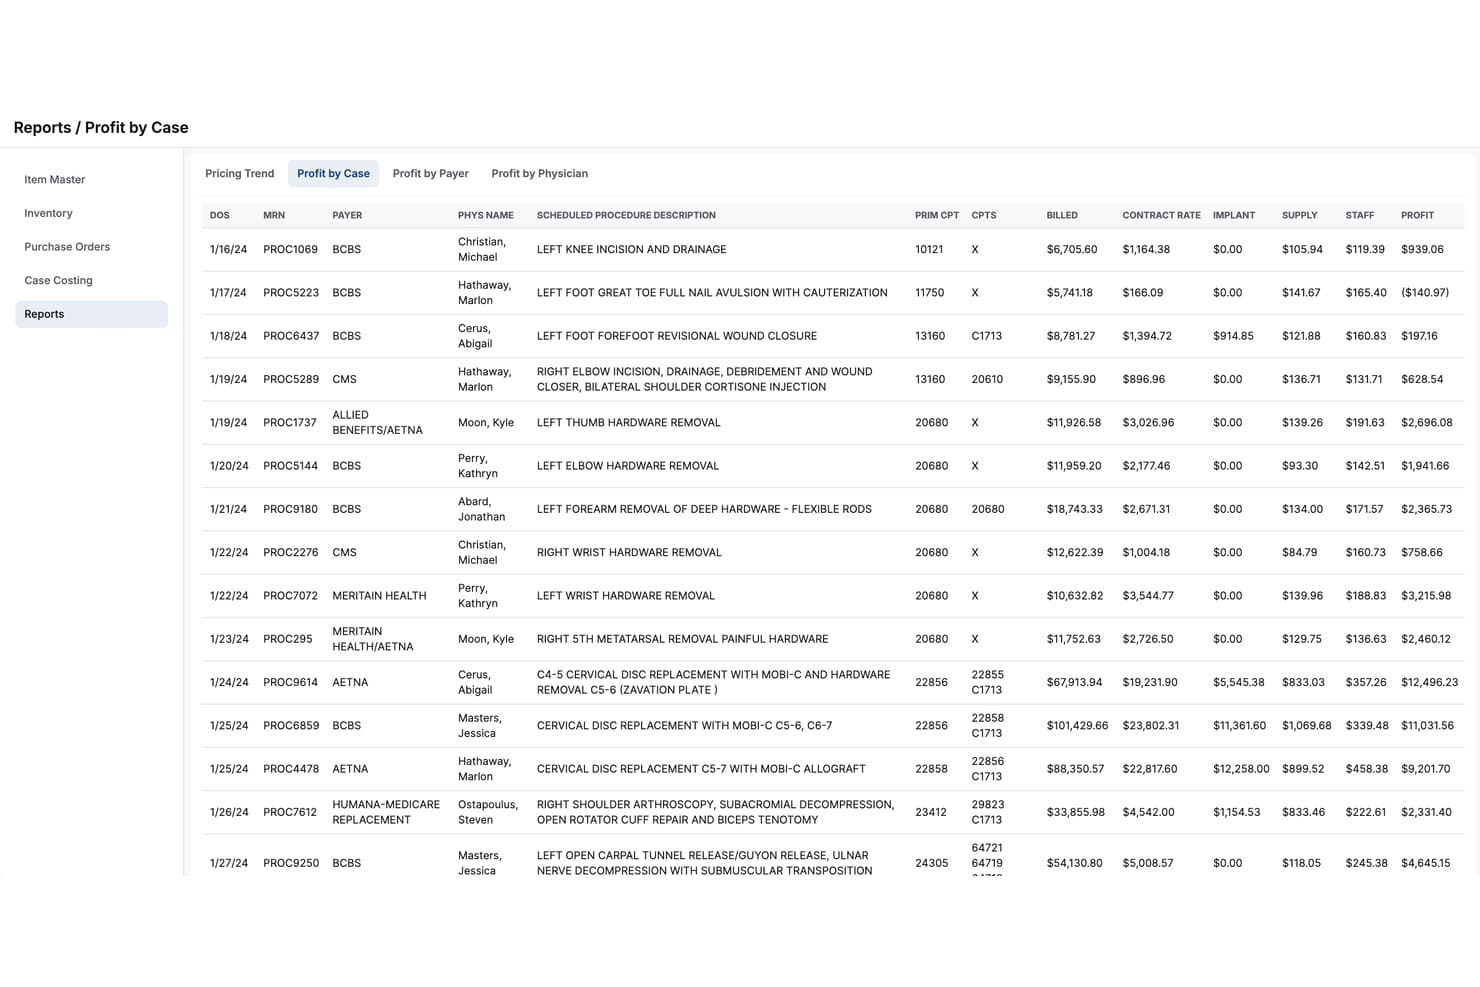Viewport: 1480px width, 987px height.
Task: Click contract rate $19,231.90
Action: point(1150,683)
